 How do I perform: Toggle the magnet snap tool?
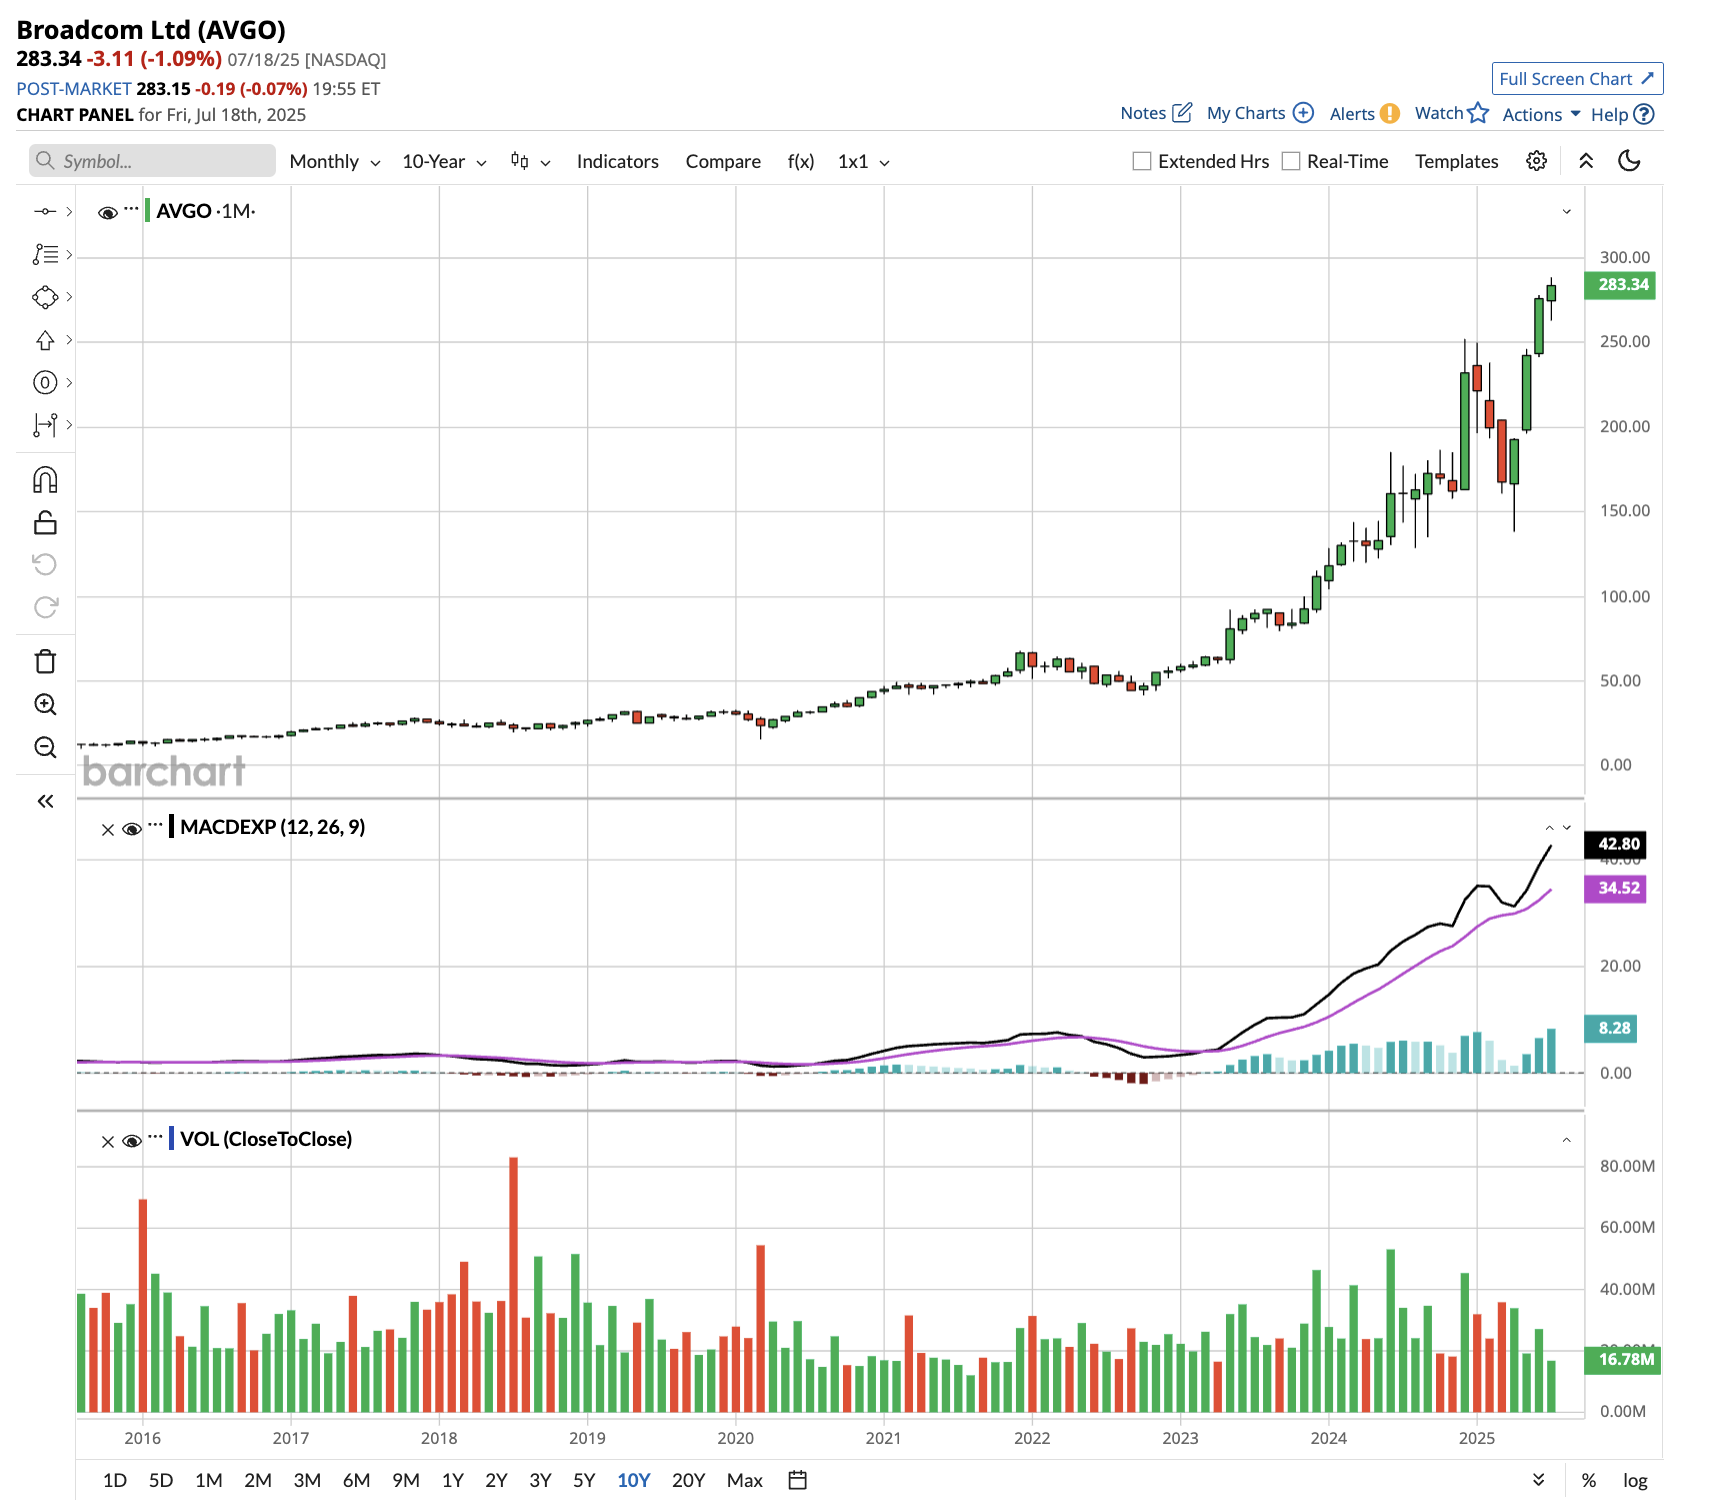tap(45, 480)
